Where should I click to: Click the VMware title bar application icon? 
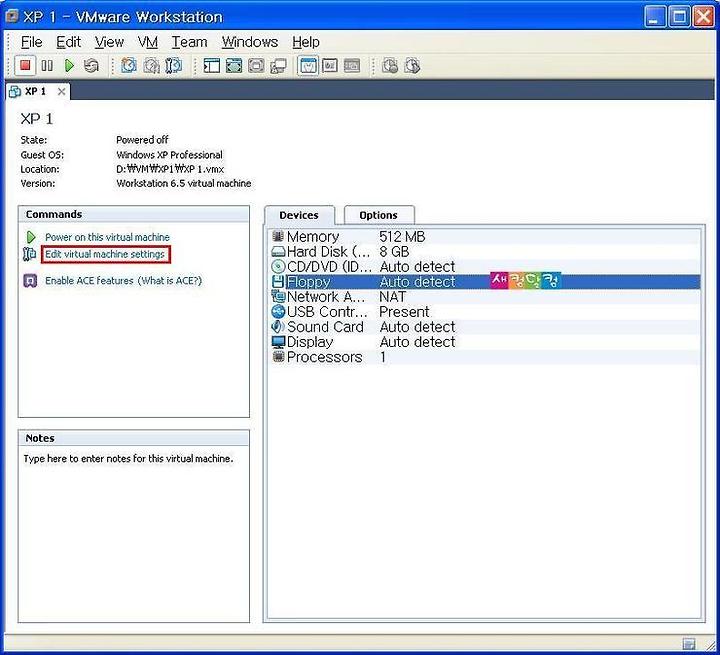[x=11, y=17]
